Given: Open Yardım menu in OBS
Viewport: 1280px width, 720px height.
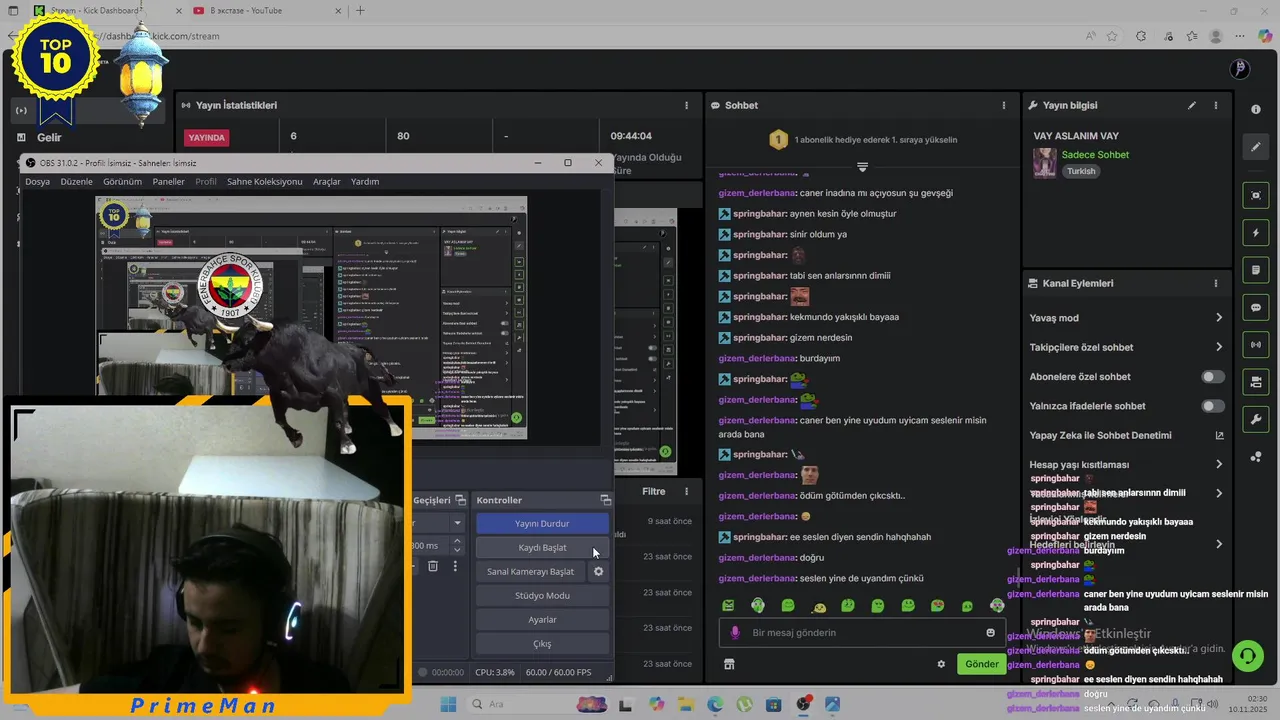Looking at the screenshot, I should click(x=365, y=181).
